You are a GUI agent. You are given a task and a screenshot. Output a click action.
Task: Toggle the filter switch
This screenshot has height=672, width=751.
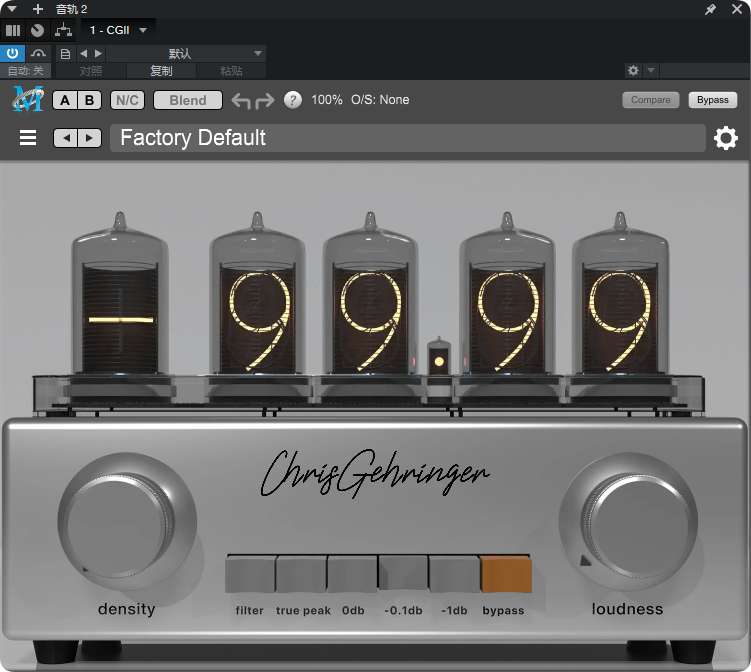pyautogui.click(x=250, y=573)
